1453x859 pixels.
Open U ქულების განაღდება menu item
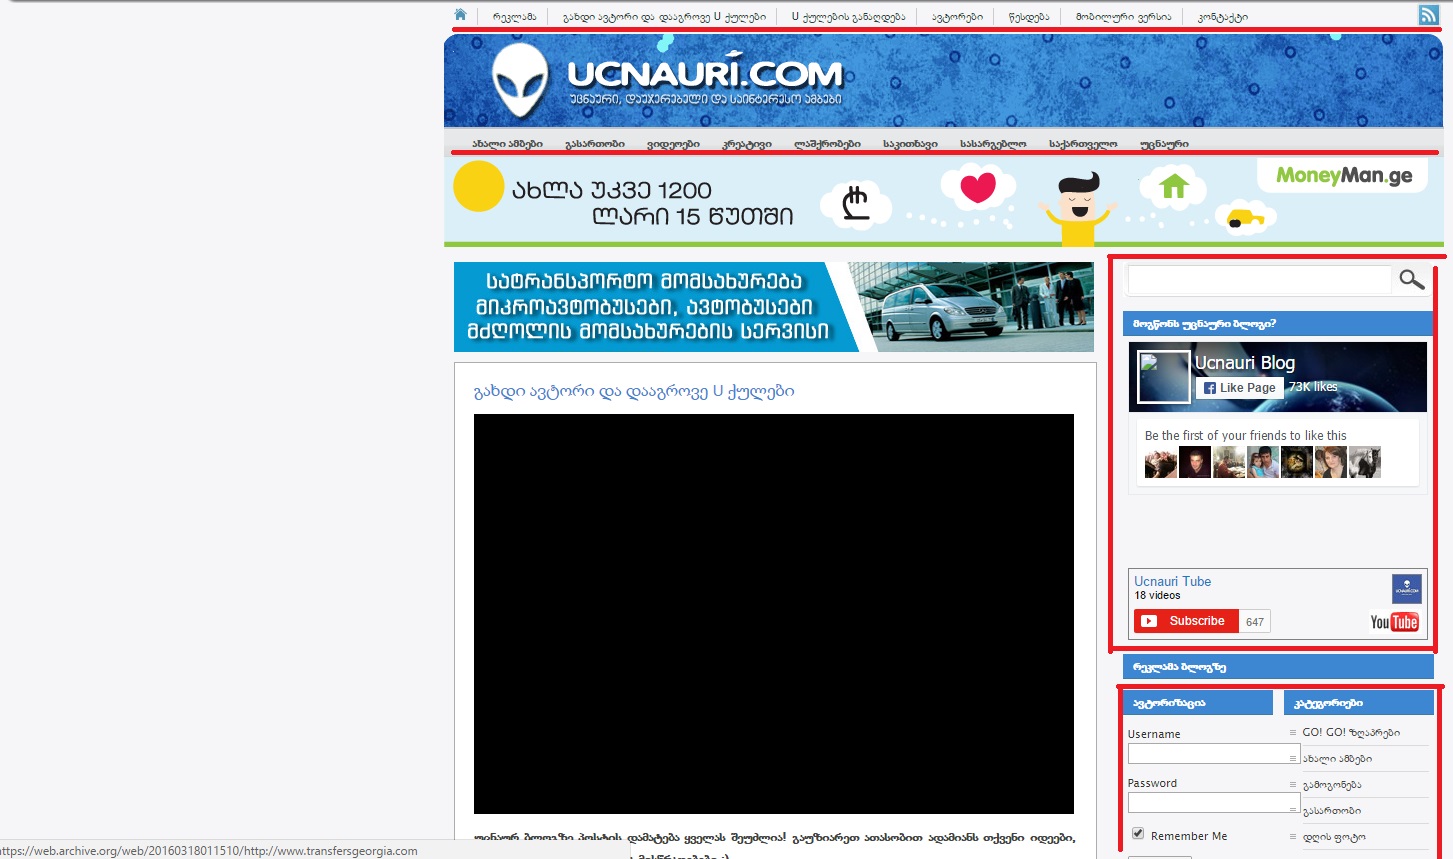[848, 17]
